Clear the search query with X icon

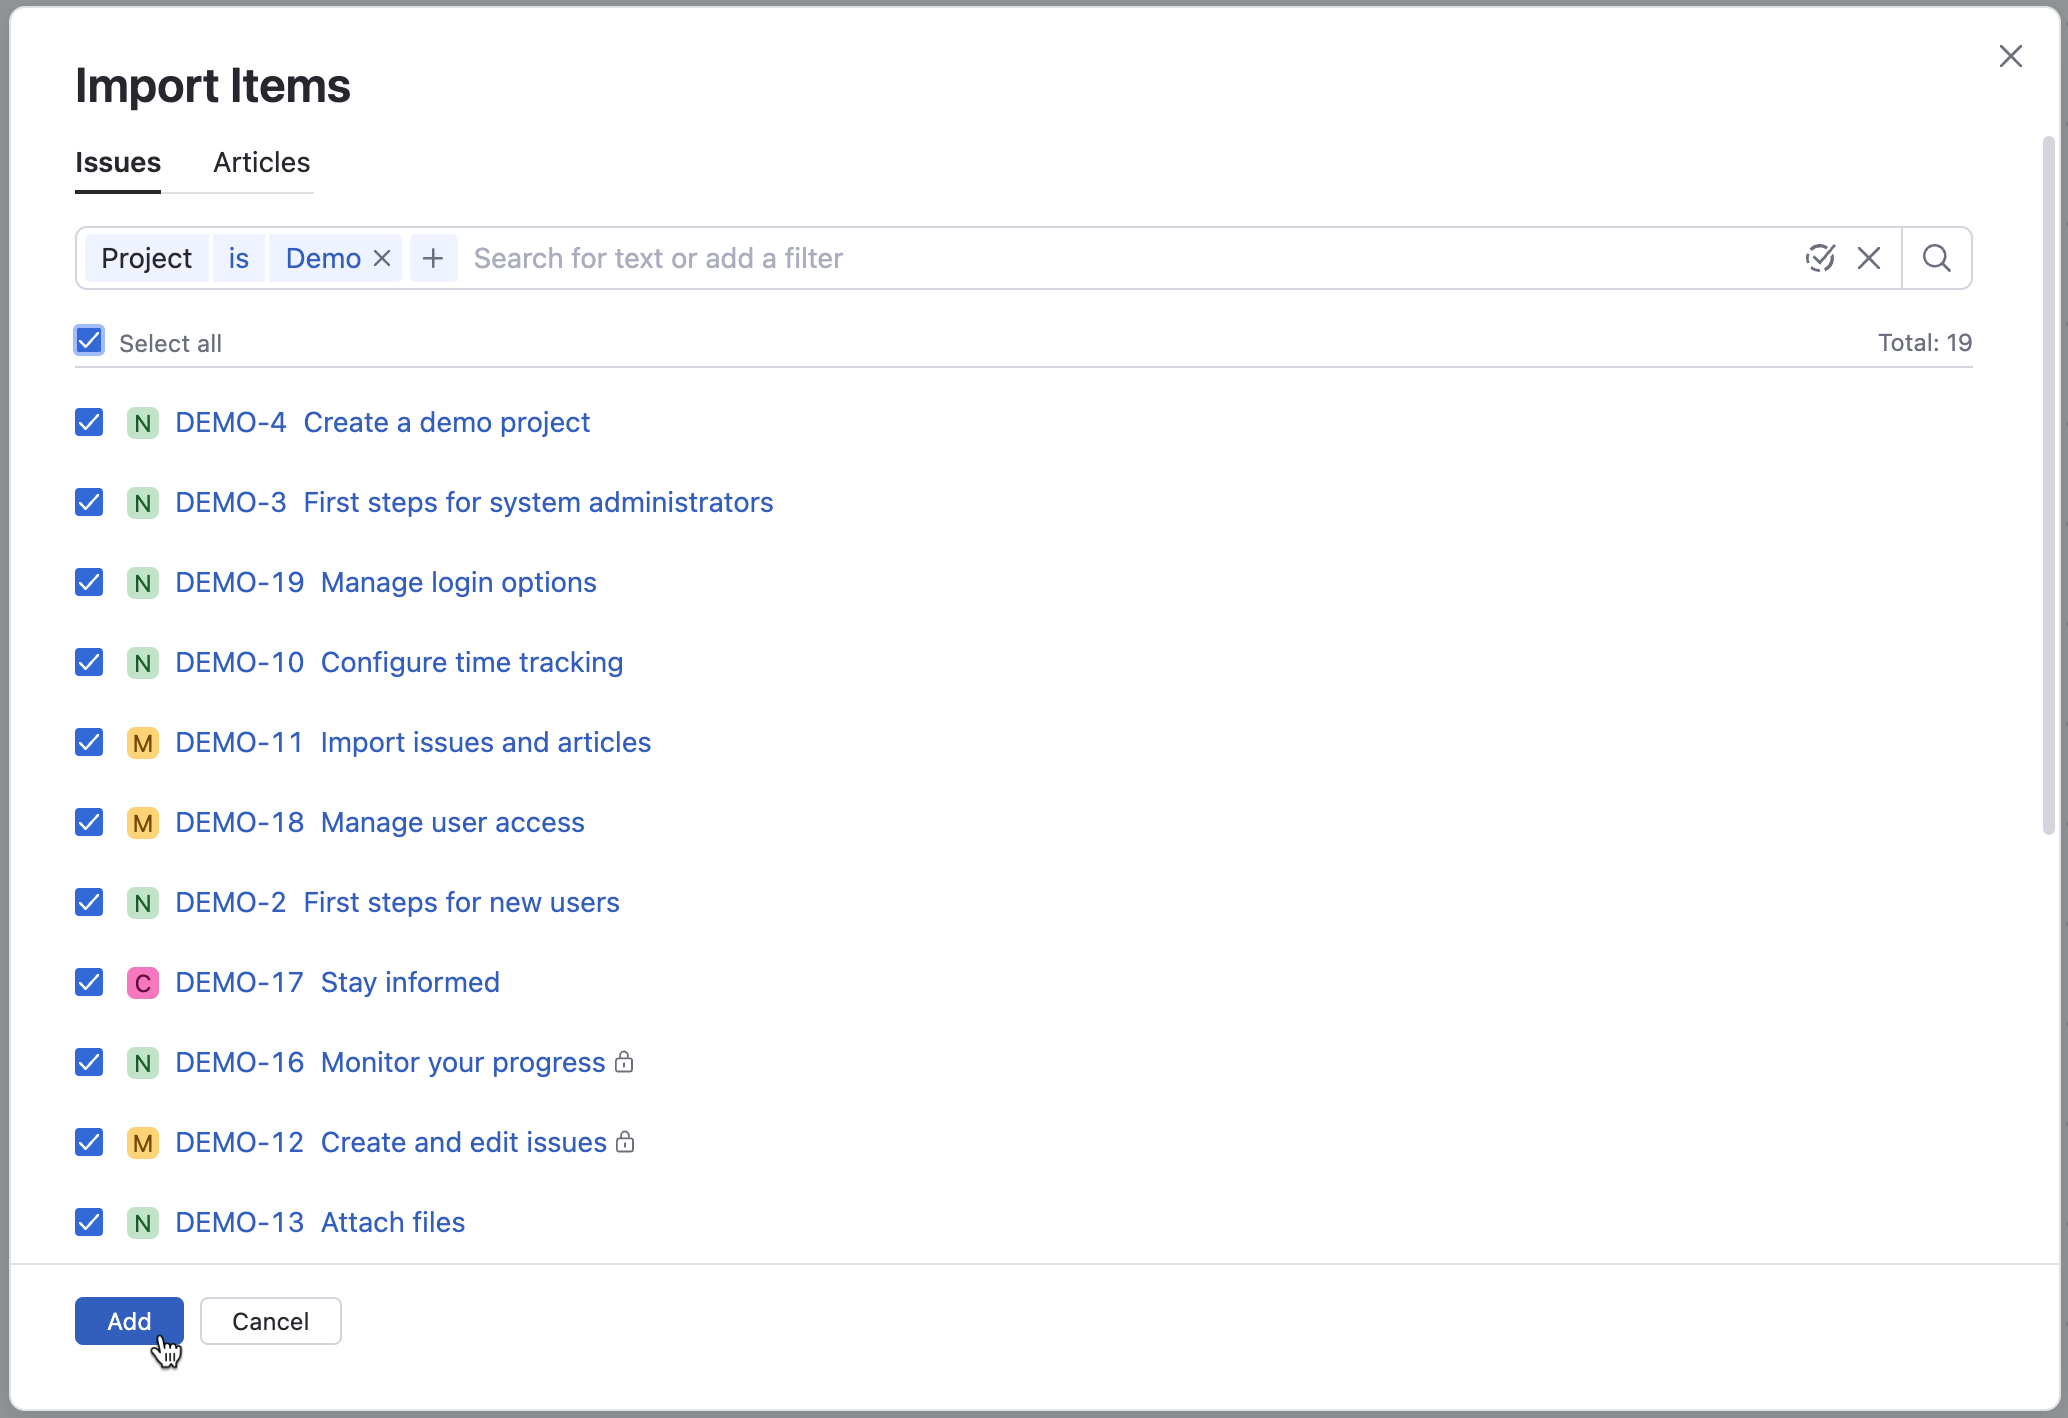point(1868,258)
